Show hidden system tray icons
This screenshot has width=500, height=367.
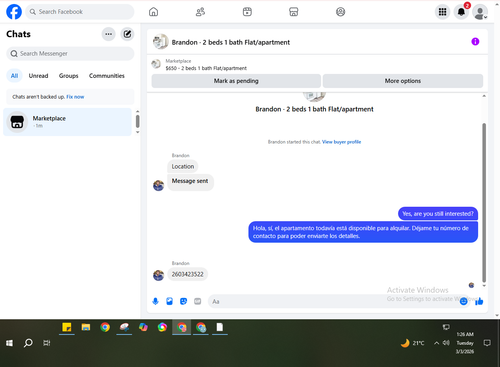pos(436,343)
